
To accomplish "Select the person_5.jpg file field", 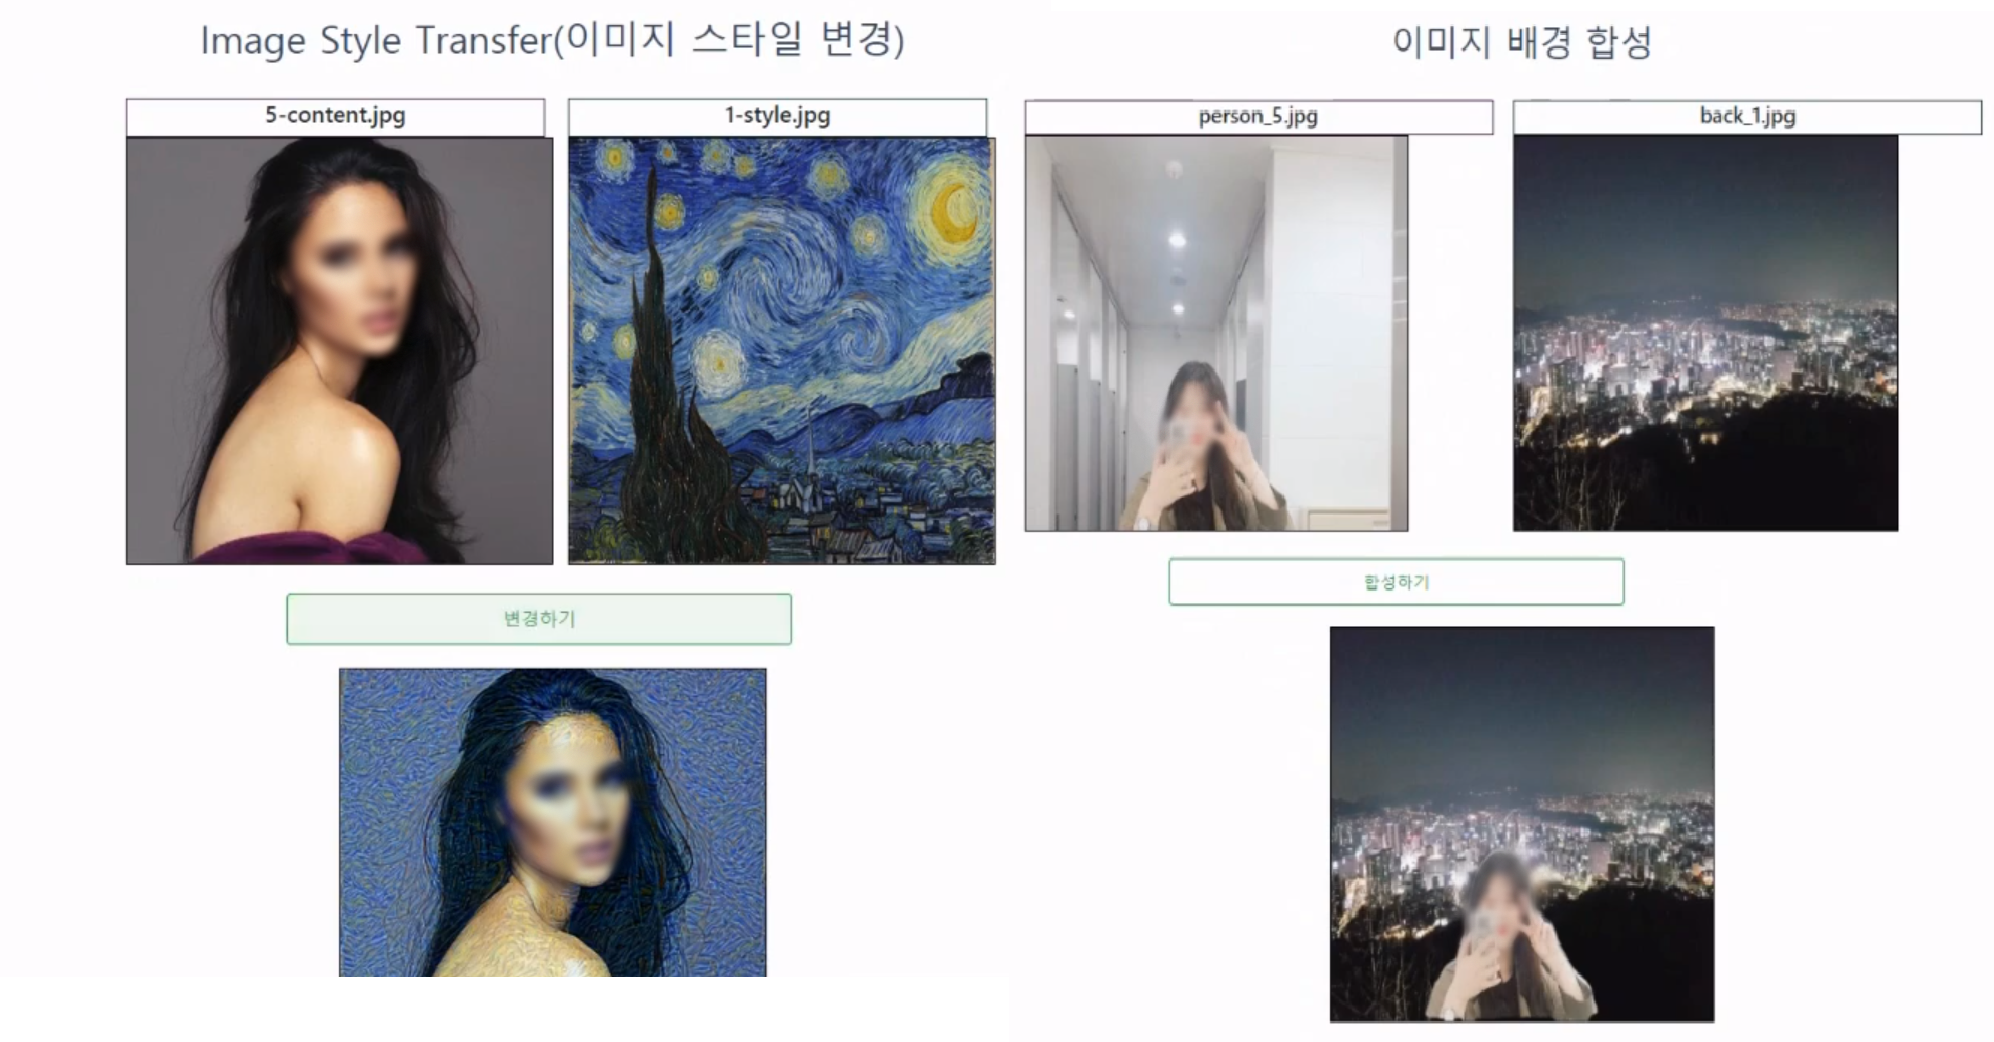I will pos(1258,116).
